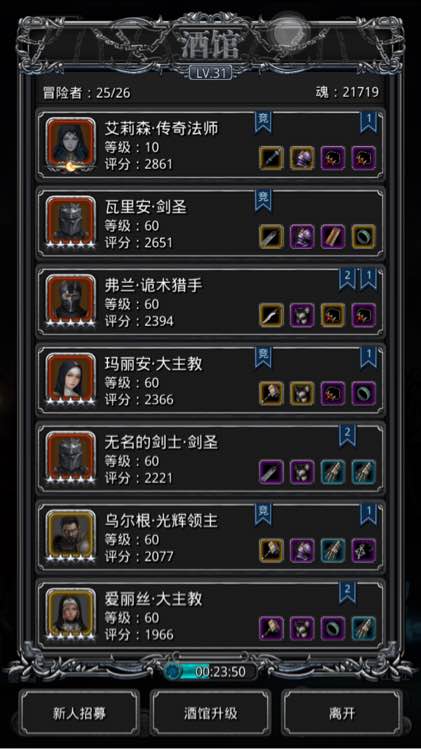Viewport: 421px width, 750px height.
Task: Click the number 2 banner on 弗兰·诡术猎手
Action: [347, 279]
